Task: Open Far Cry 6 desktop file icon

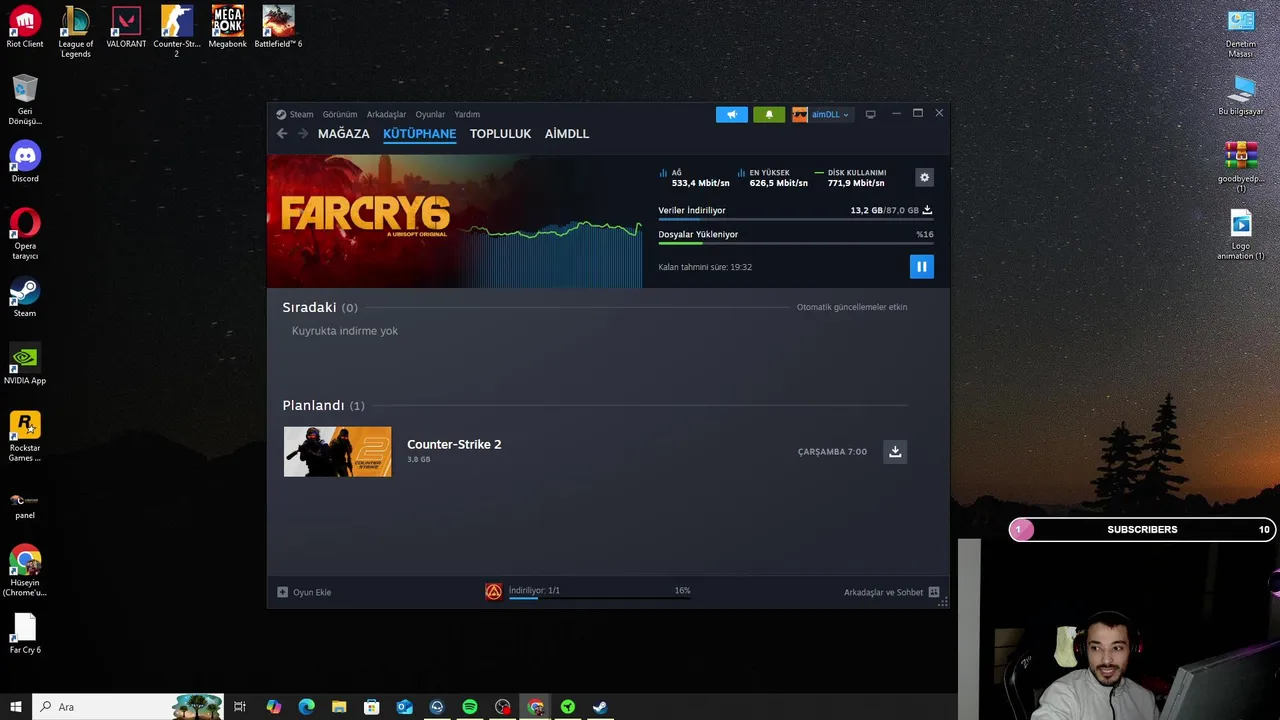Action: click(25, 634)
